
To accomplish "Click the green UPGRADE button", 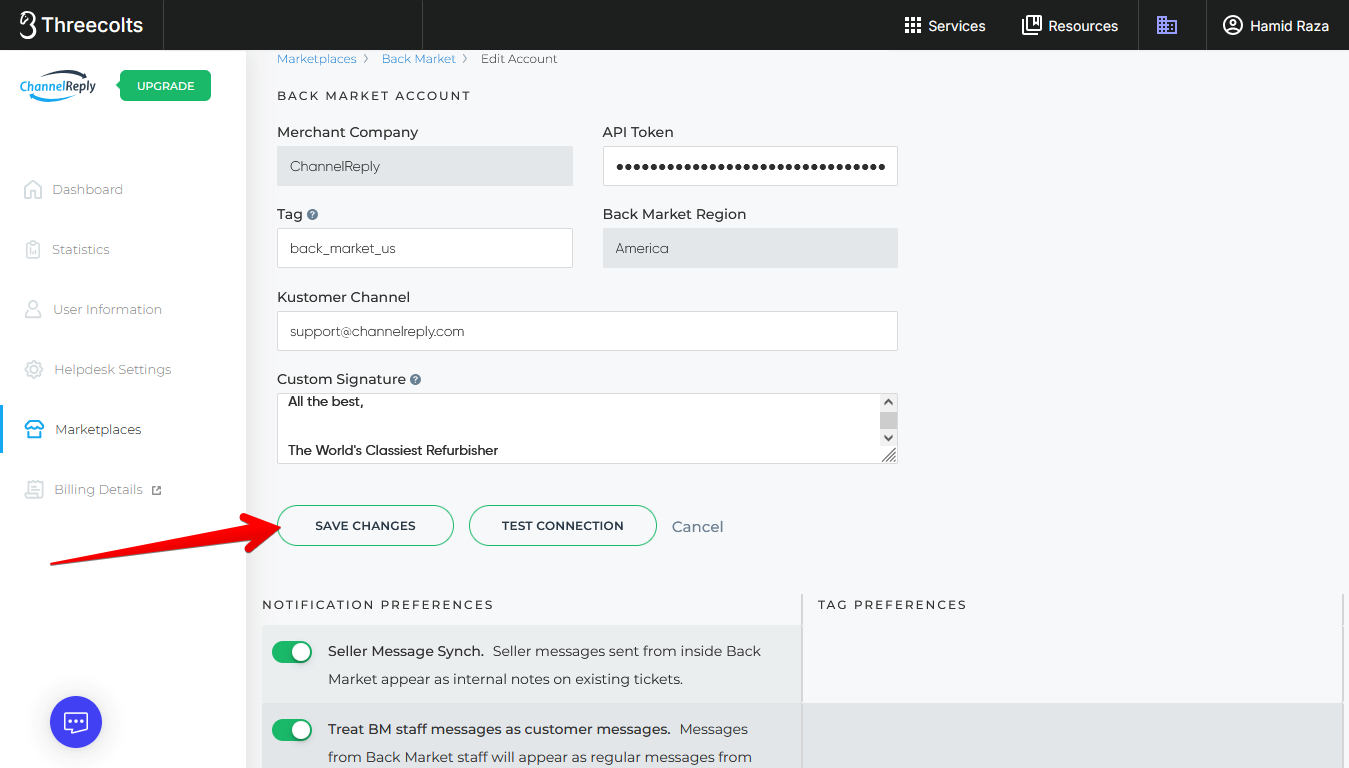I will coord(165,86).
